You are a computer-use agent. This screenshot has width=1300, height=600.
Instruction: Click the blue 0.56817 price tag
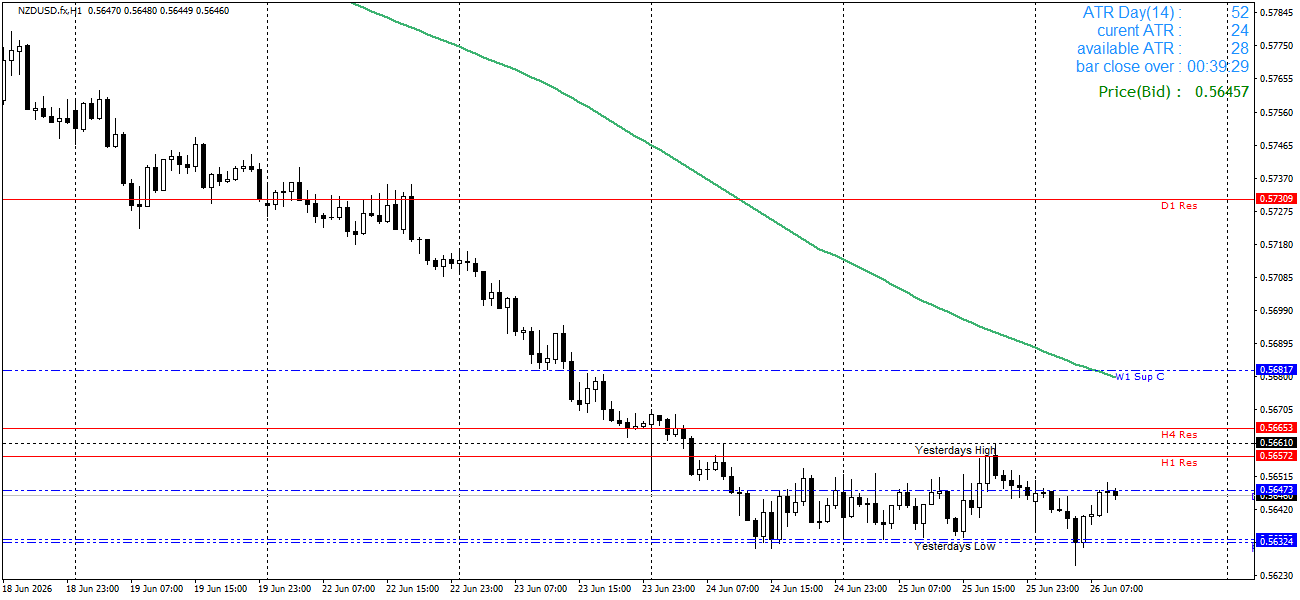coord(1276,370)
